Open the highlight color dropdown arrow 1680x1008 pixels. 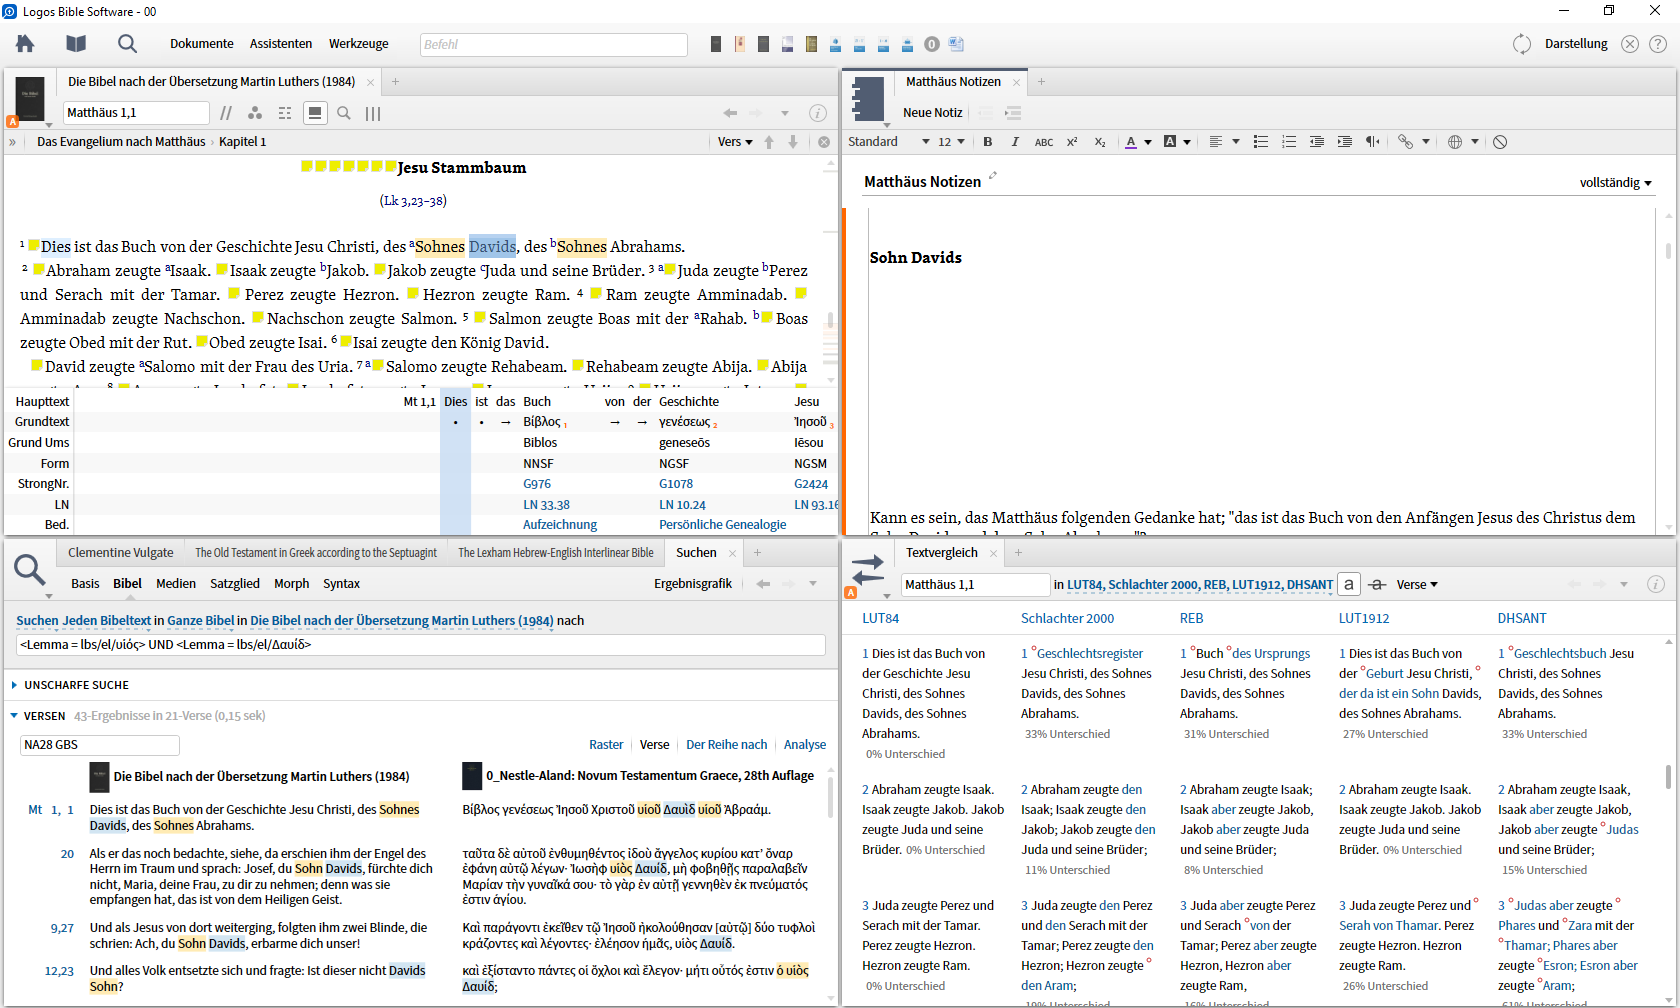(1187, 142)
